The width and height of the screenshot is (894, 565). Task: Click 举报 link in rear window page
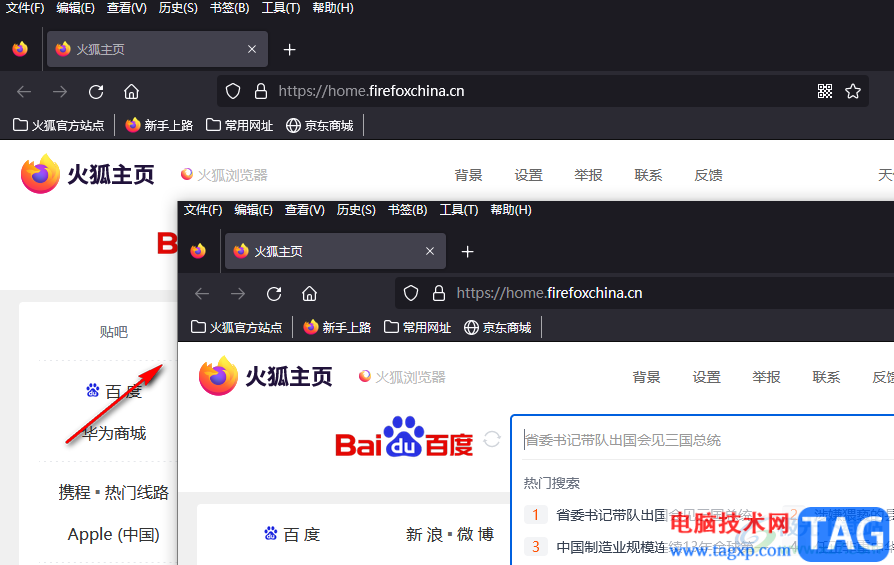tap(588, 175)
